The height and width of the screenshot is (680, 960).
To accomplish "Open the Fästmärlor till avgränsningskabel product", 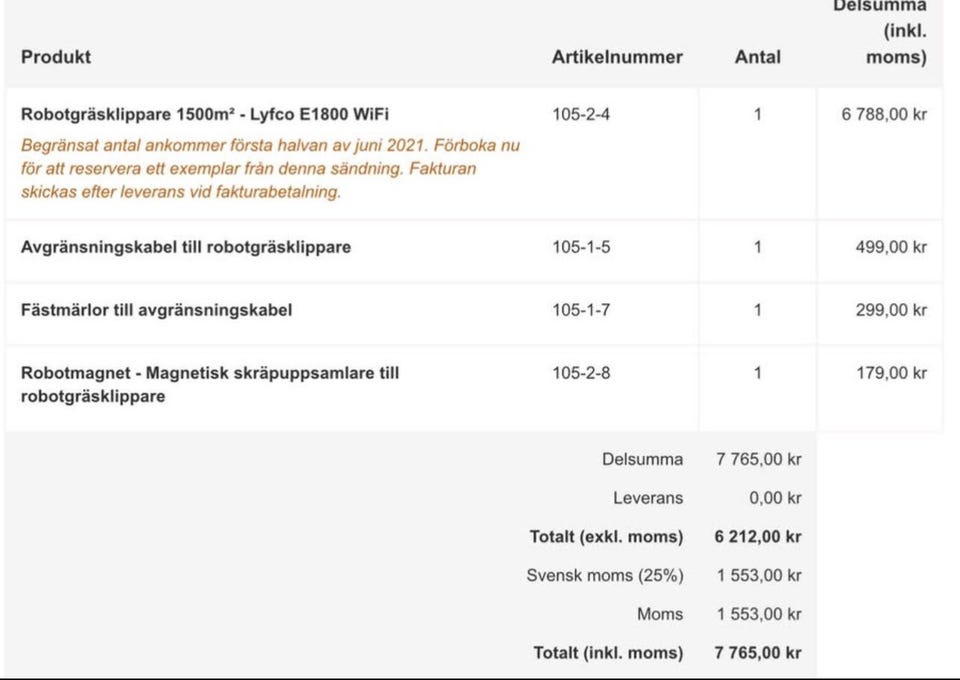I will [156, 310].
